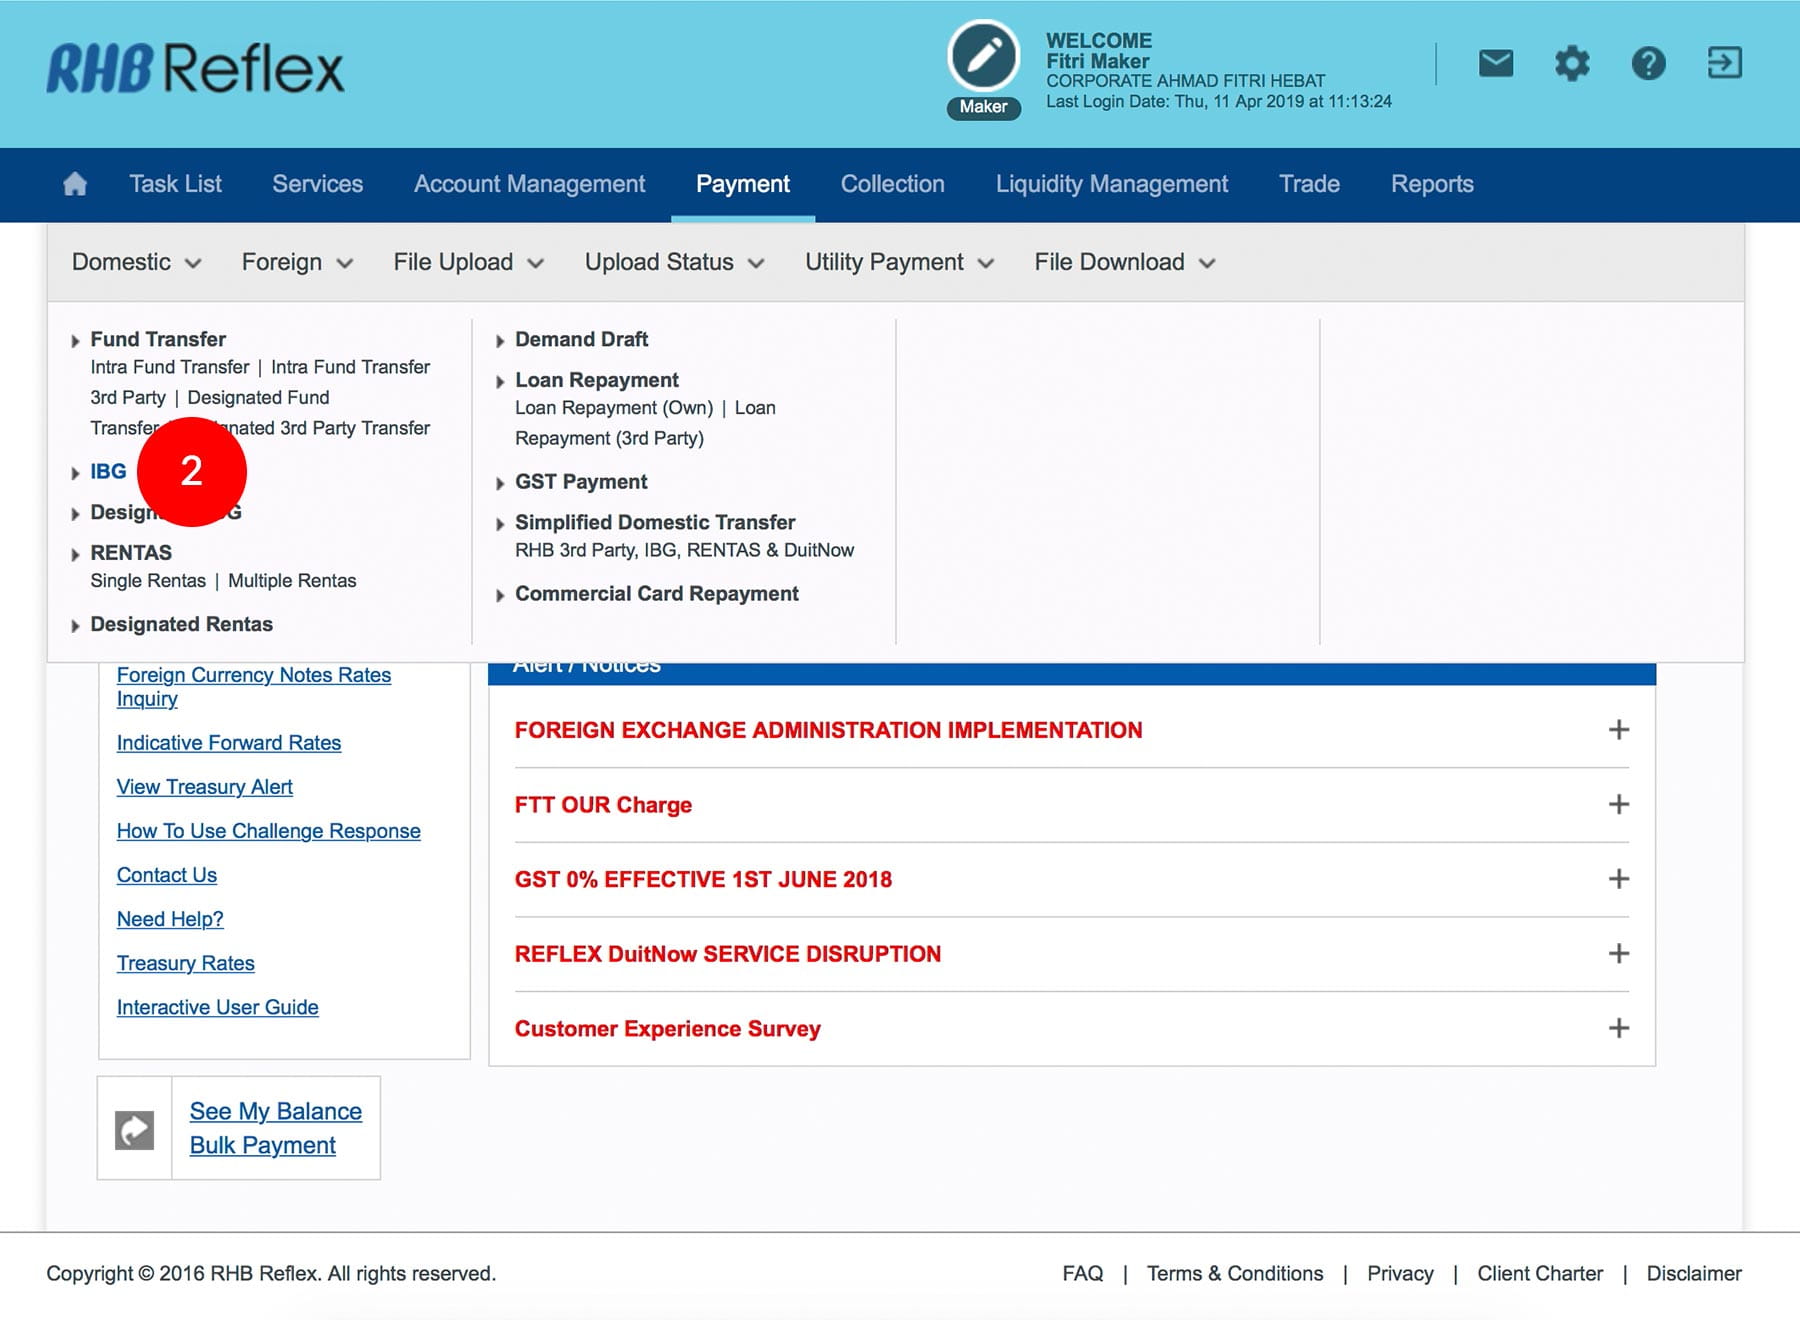Click the Maker pencil profile icon
Screen dimensions: 1800x1320
coord(983,57)
